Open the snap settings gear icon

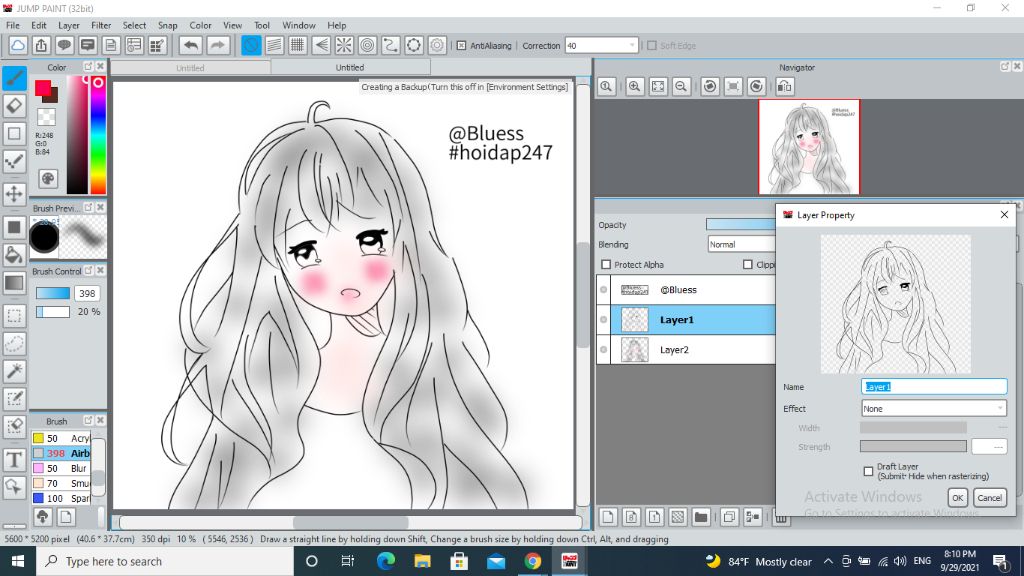(437, 45)
